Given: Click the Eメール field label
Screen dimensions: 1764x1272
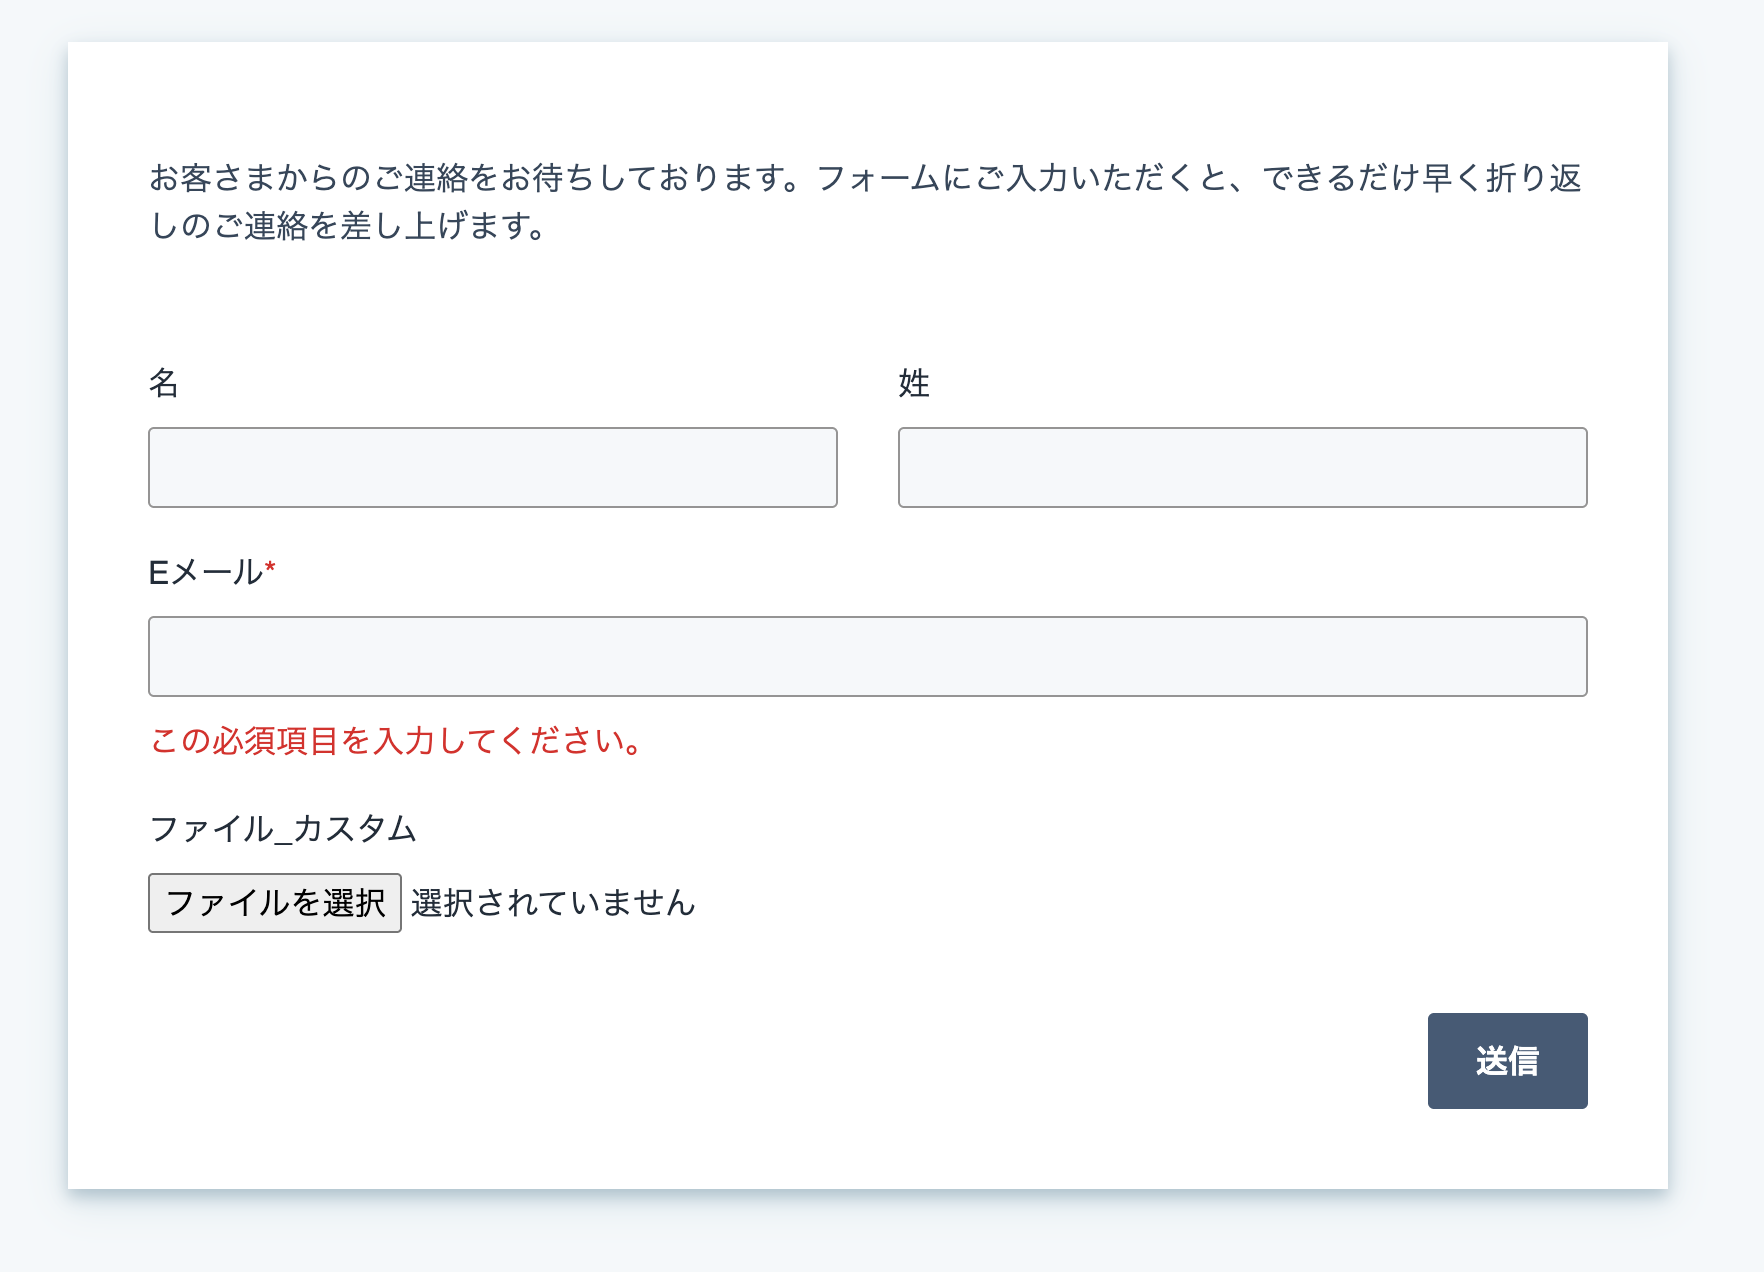Looking at the screenshot, I should click(x=206, y=572).
